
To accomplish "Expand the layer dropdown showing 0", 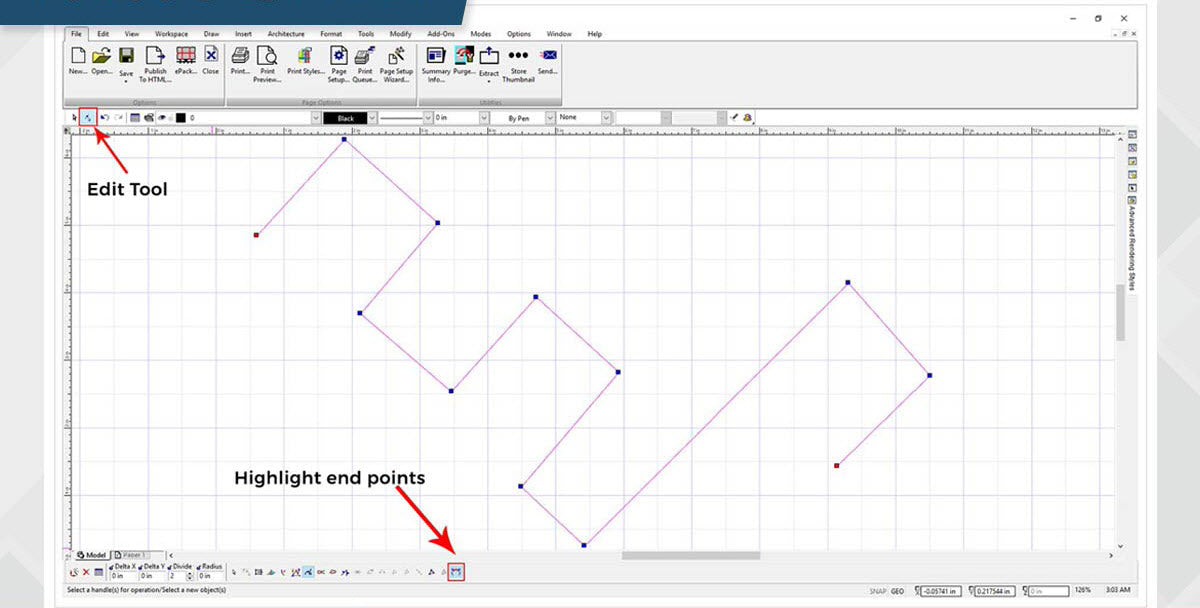I will click(316, 118).
